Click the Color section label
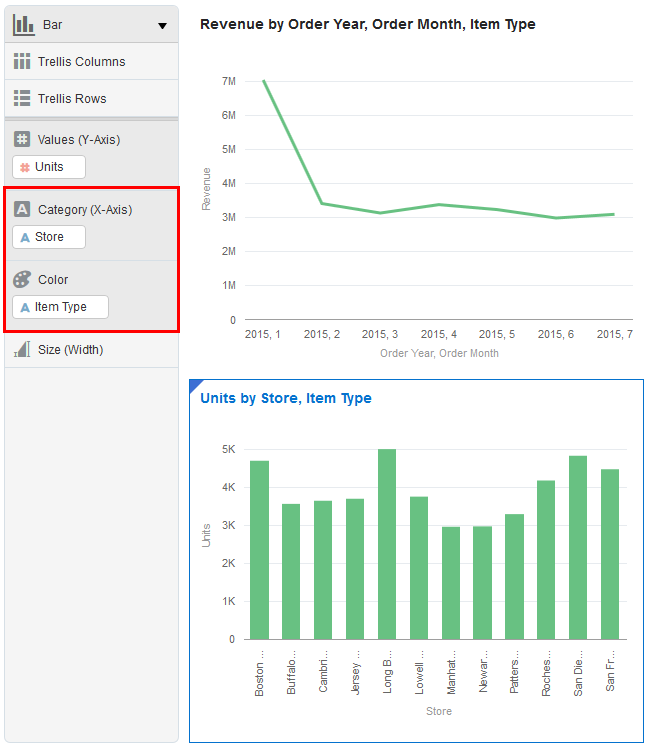This screenshot has height=748, width=648. pos(53,280)
